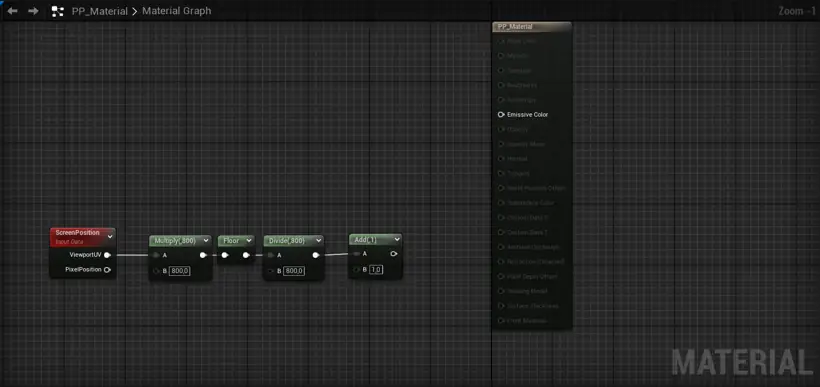Click input pin B on Add node
The image size is (820, 387).
pyautogui.click(x=356, y=269)
